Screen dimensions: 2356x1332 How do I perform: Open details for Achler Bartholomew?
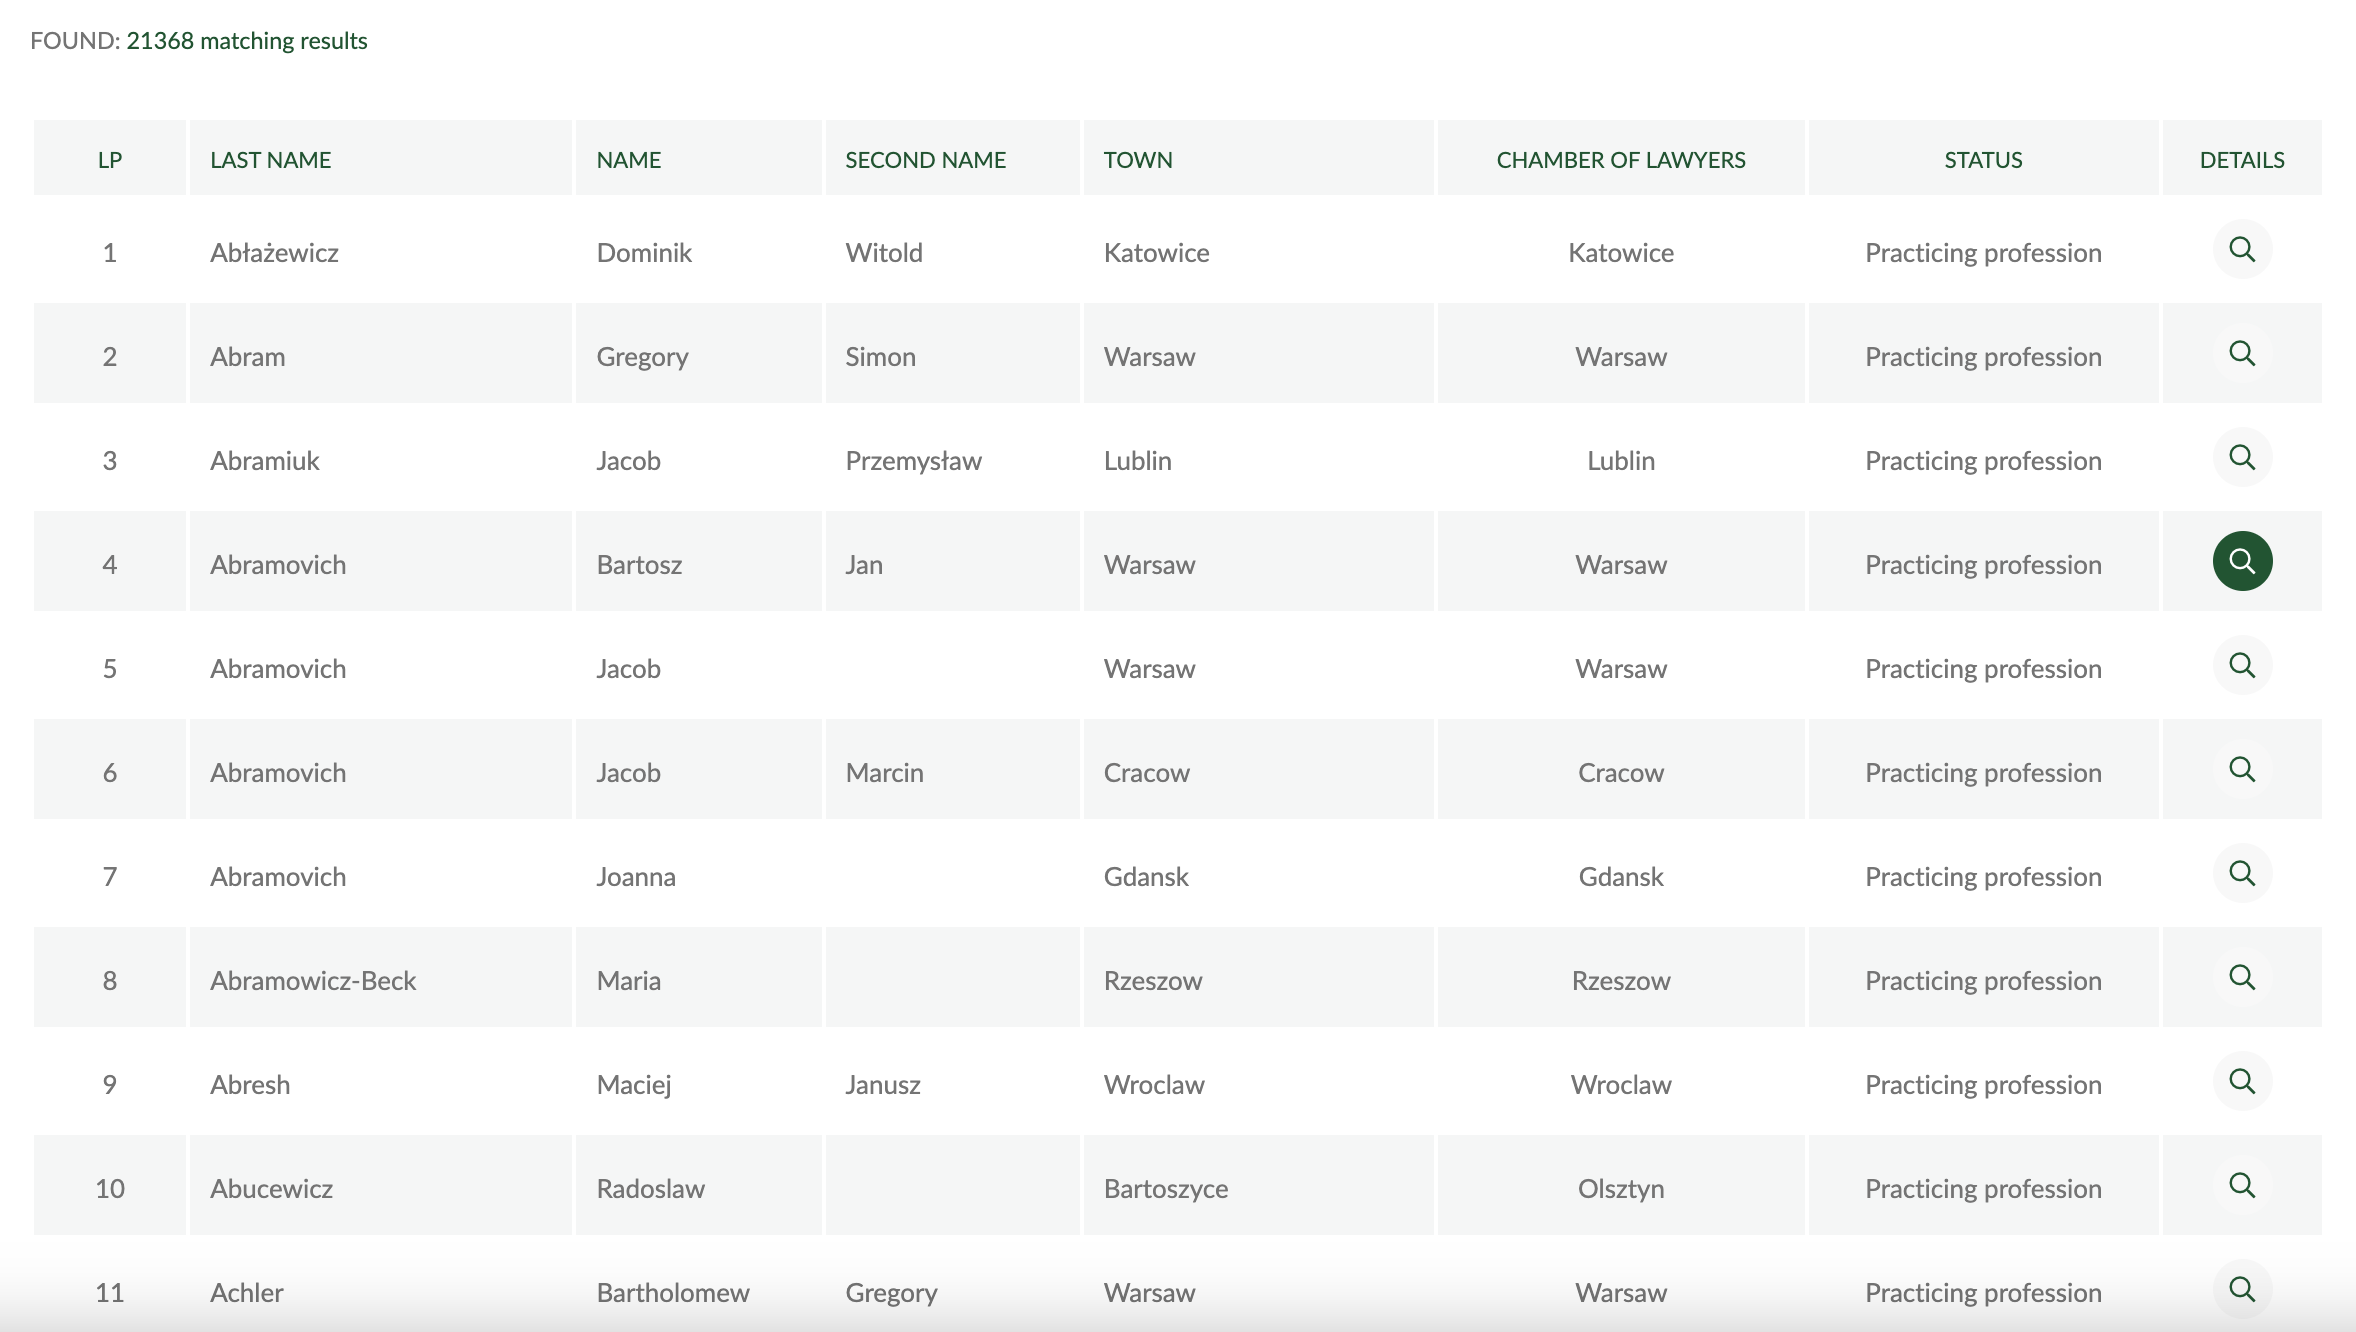tap(2242, 1289)
